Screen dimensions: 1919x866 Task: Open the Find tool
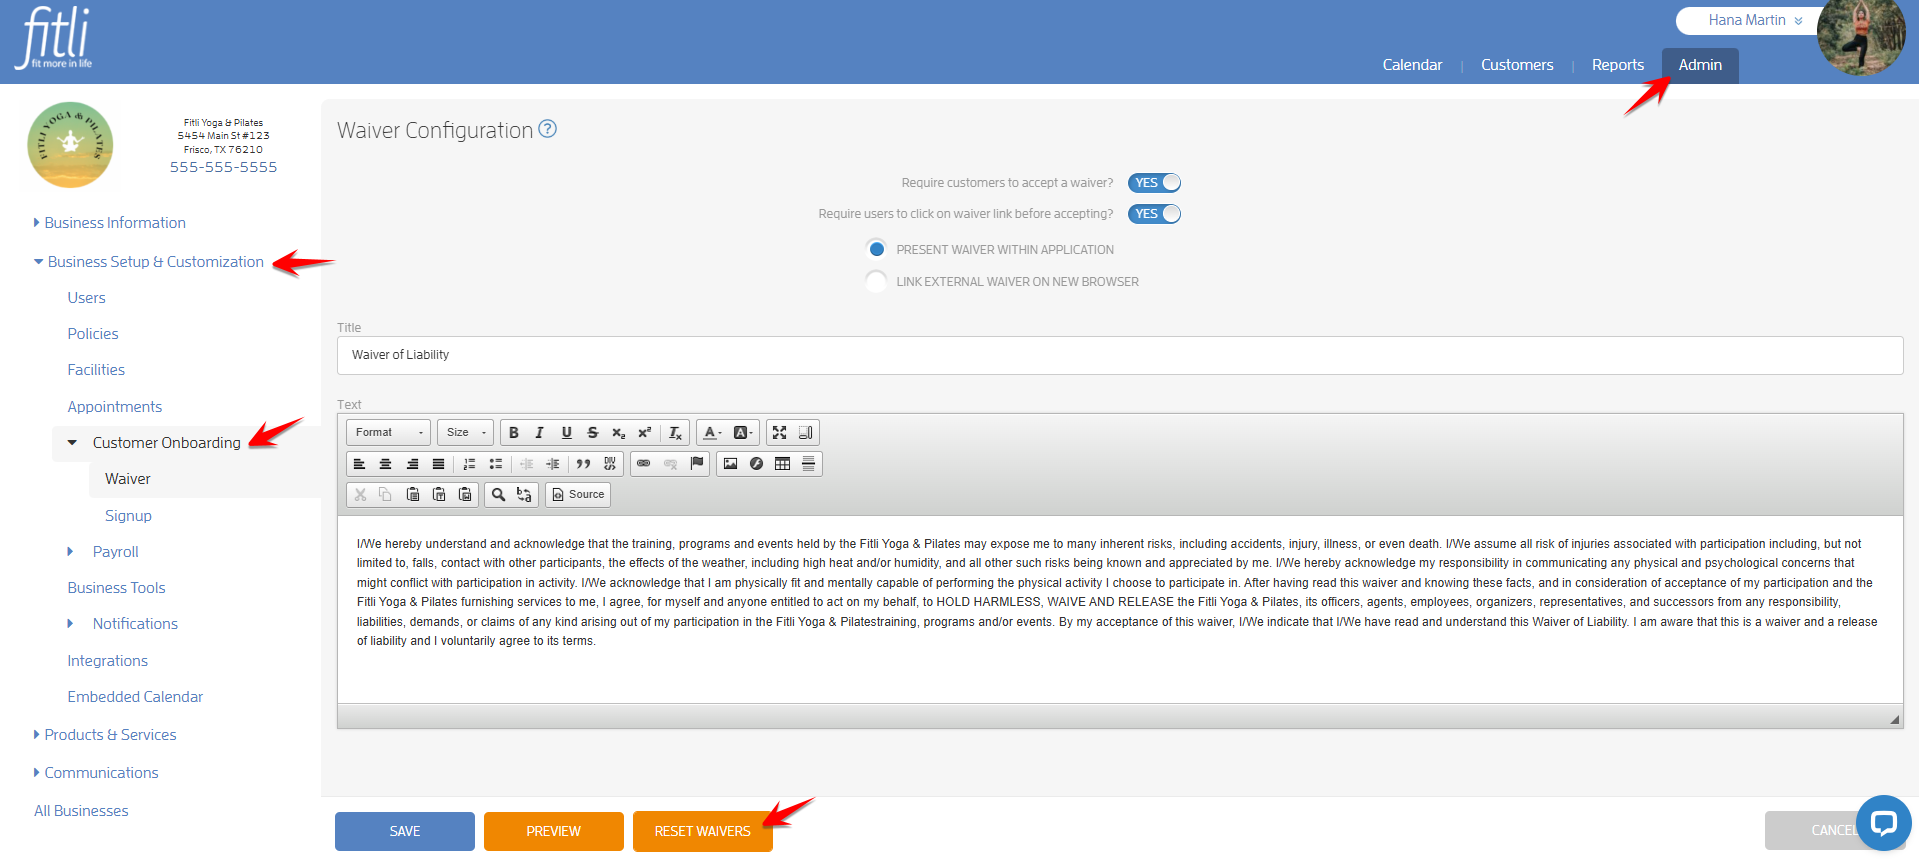pyautogui.click(x=498, y=495)
